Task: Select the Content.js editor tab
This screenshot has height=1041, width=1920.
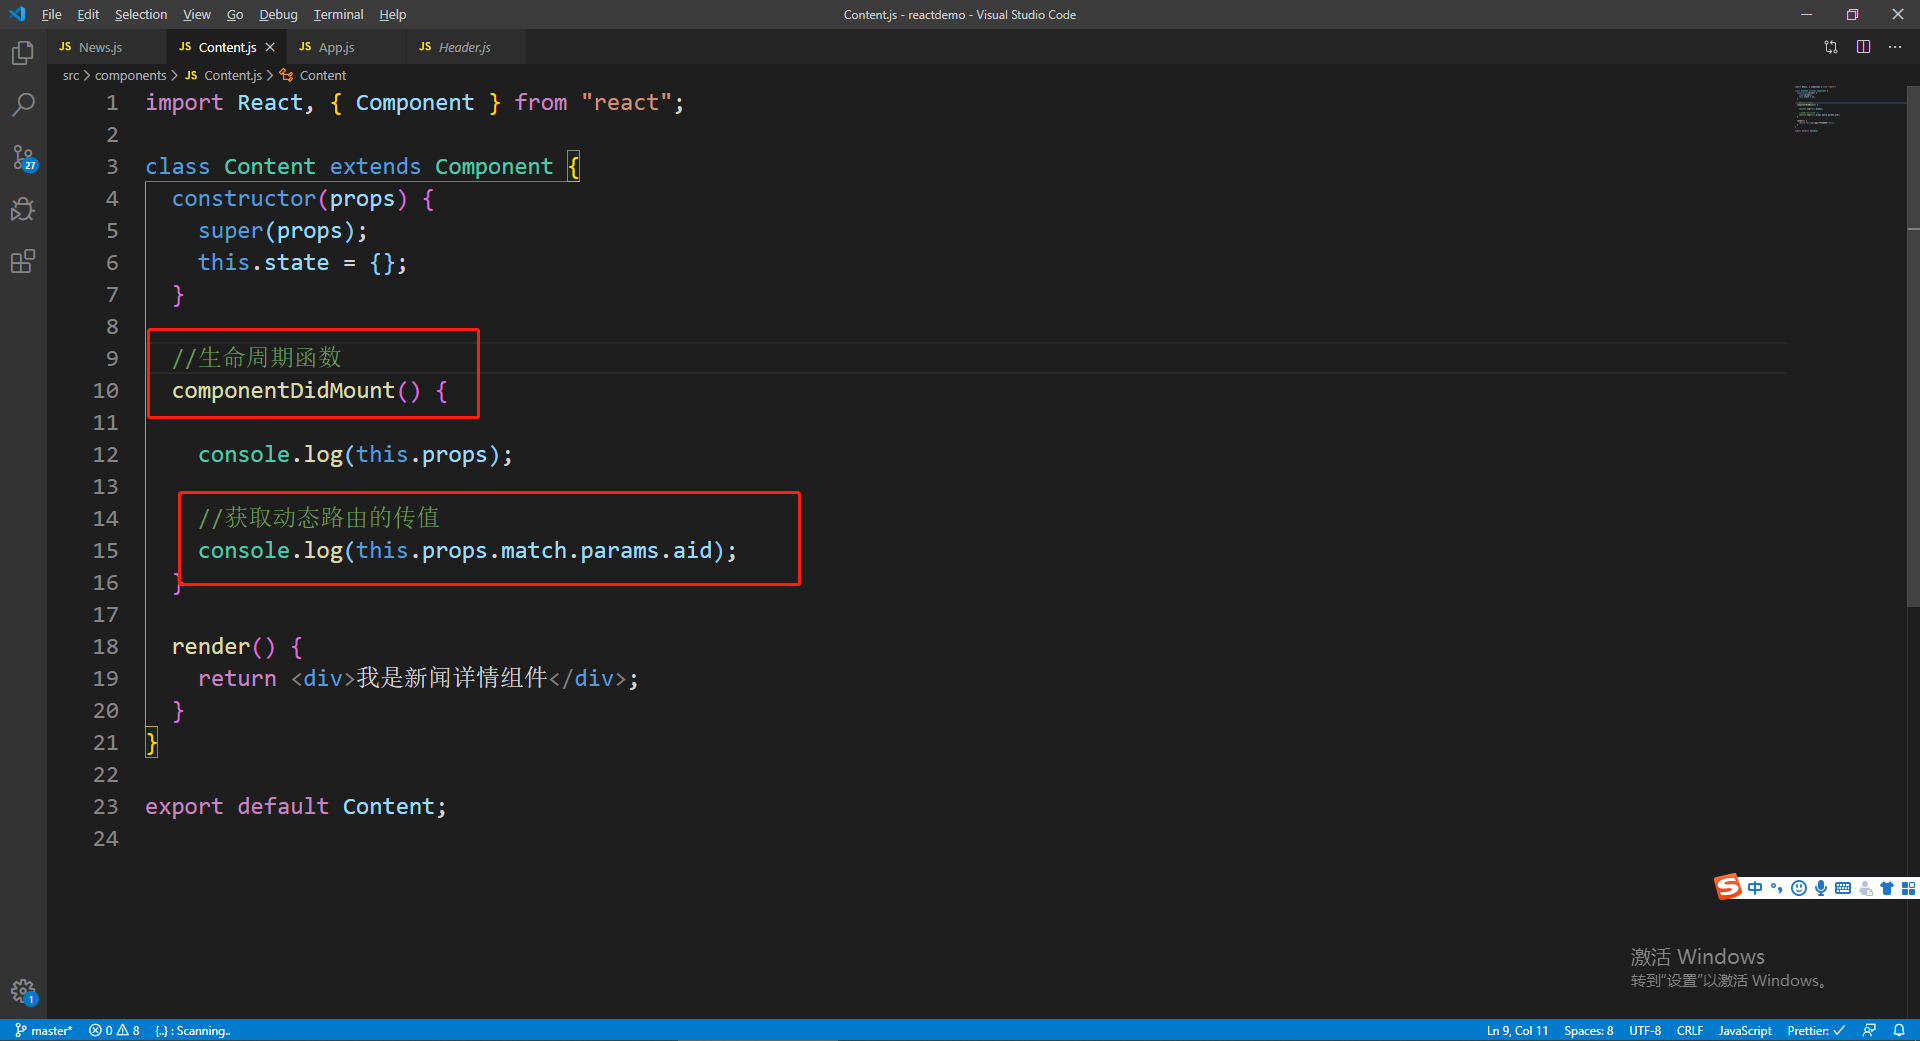Action: 227,47
